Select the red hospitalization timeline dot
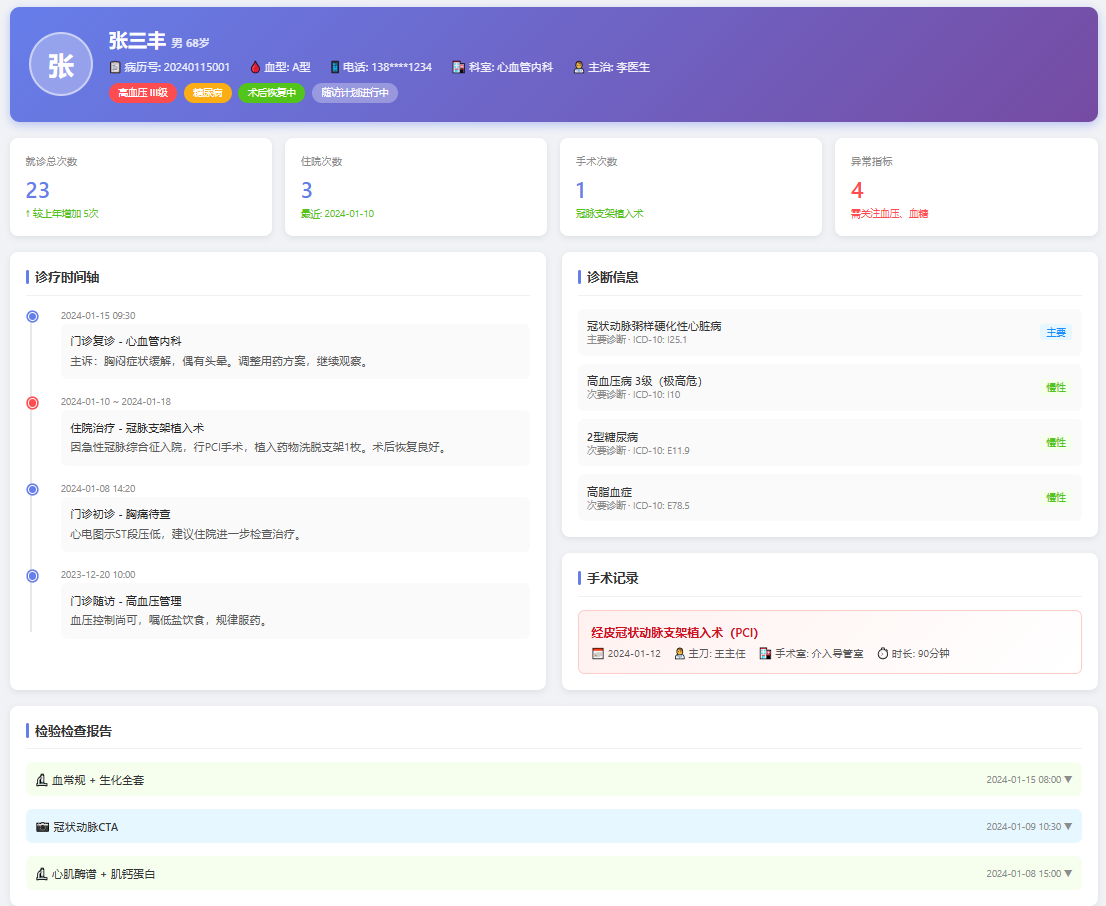This screenshot has height=906, width=1106. 32,403
